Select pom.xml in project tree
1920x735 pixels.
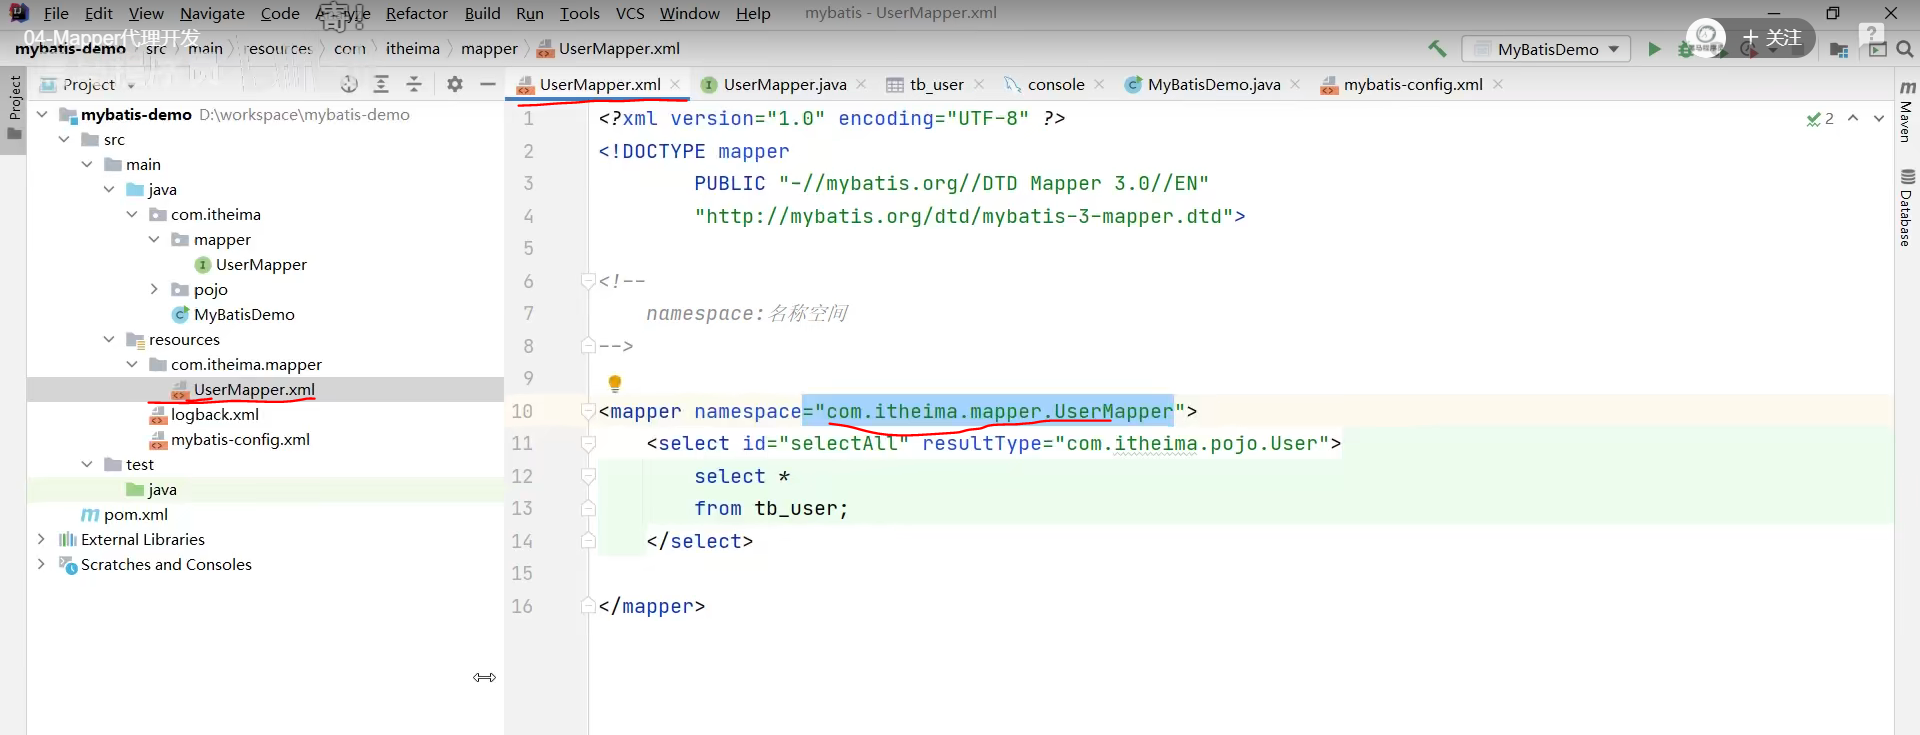pyautogui.click(x=135, y=514)
